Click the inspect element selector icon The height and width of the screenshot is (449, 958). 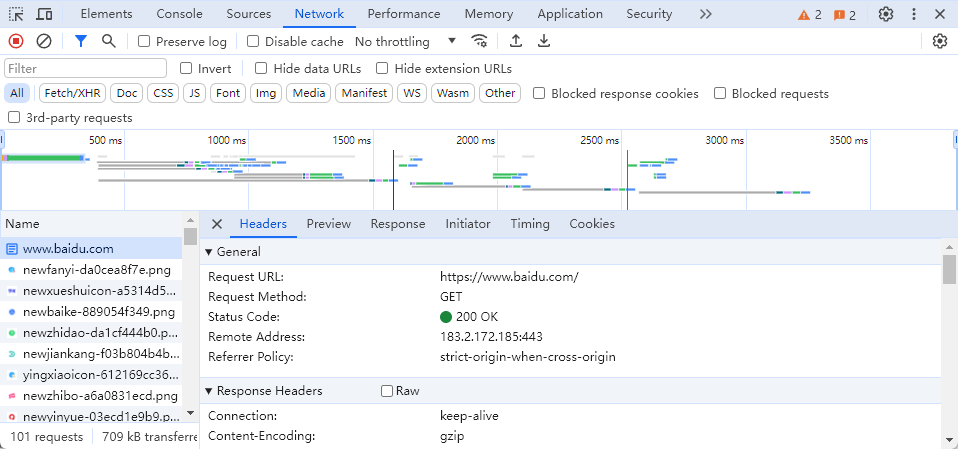click(x=16, y=14)
